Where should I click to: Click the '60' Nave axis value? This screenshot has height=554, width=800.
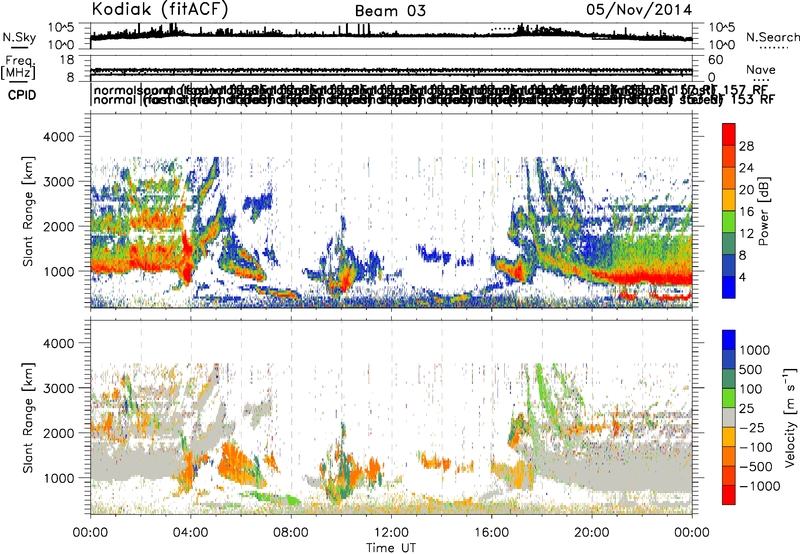pos(716,60)
